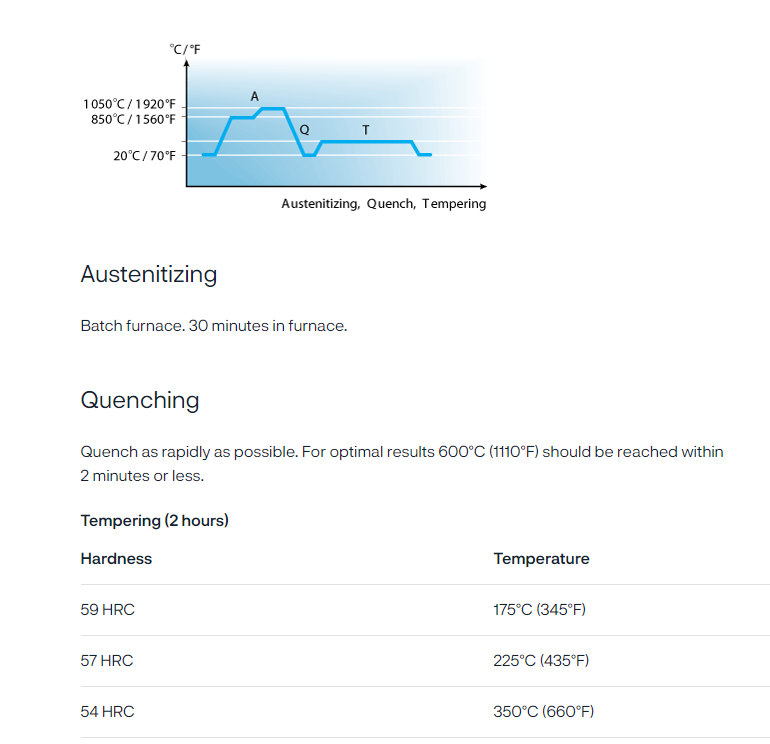This screenshot has width=770, height=744.
Task: Click the 'A' label on the chart
Action: (255, 96)
